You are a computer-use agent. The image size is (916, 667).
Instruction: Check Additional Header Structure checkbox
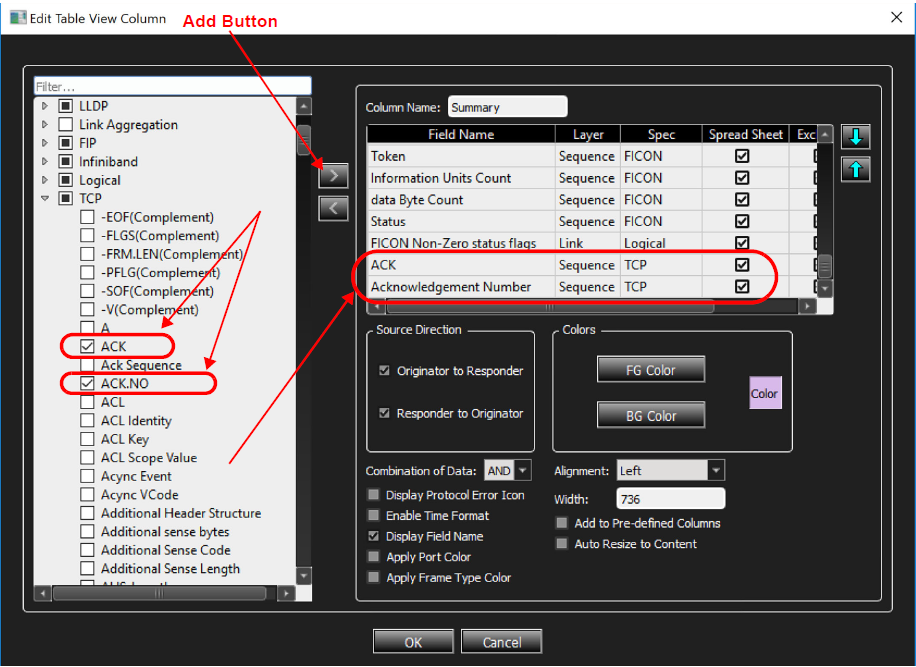[87, 513]
